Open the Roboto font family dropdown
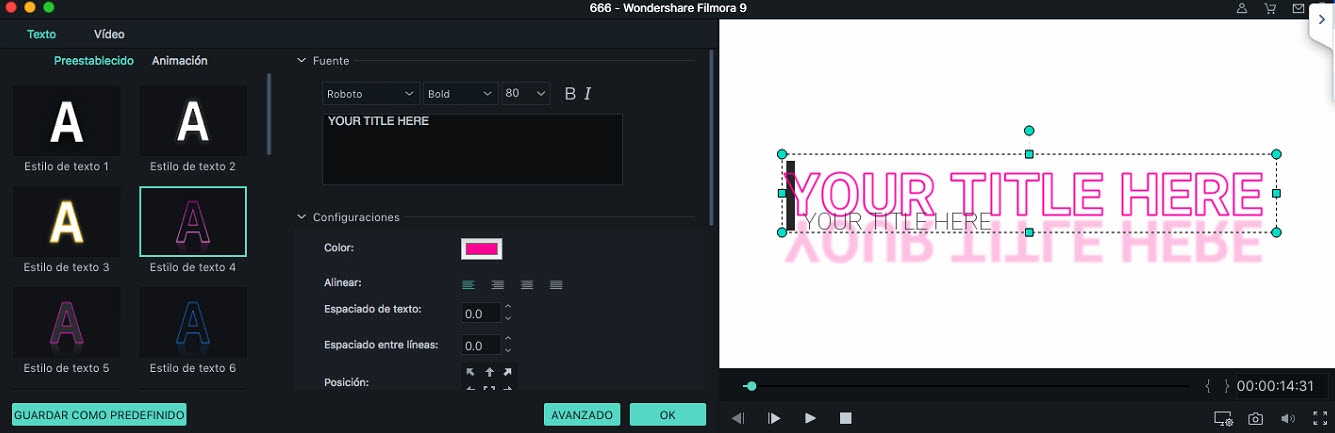 [371, 93]
